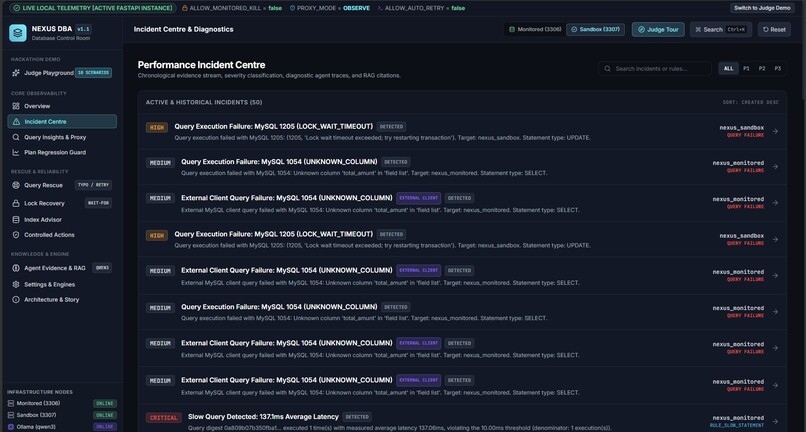Open Index Advisor page
This screenshot has height=432, width=806.
point(62,220)
